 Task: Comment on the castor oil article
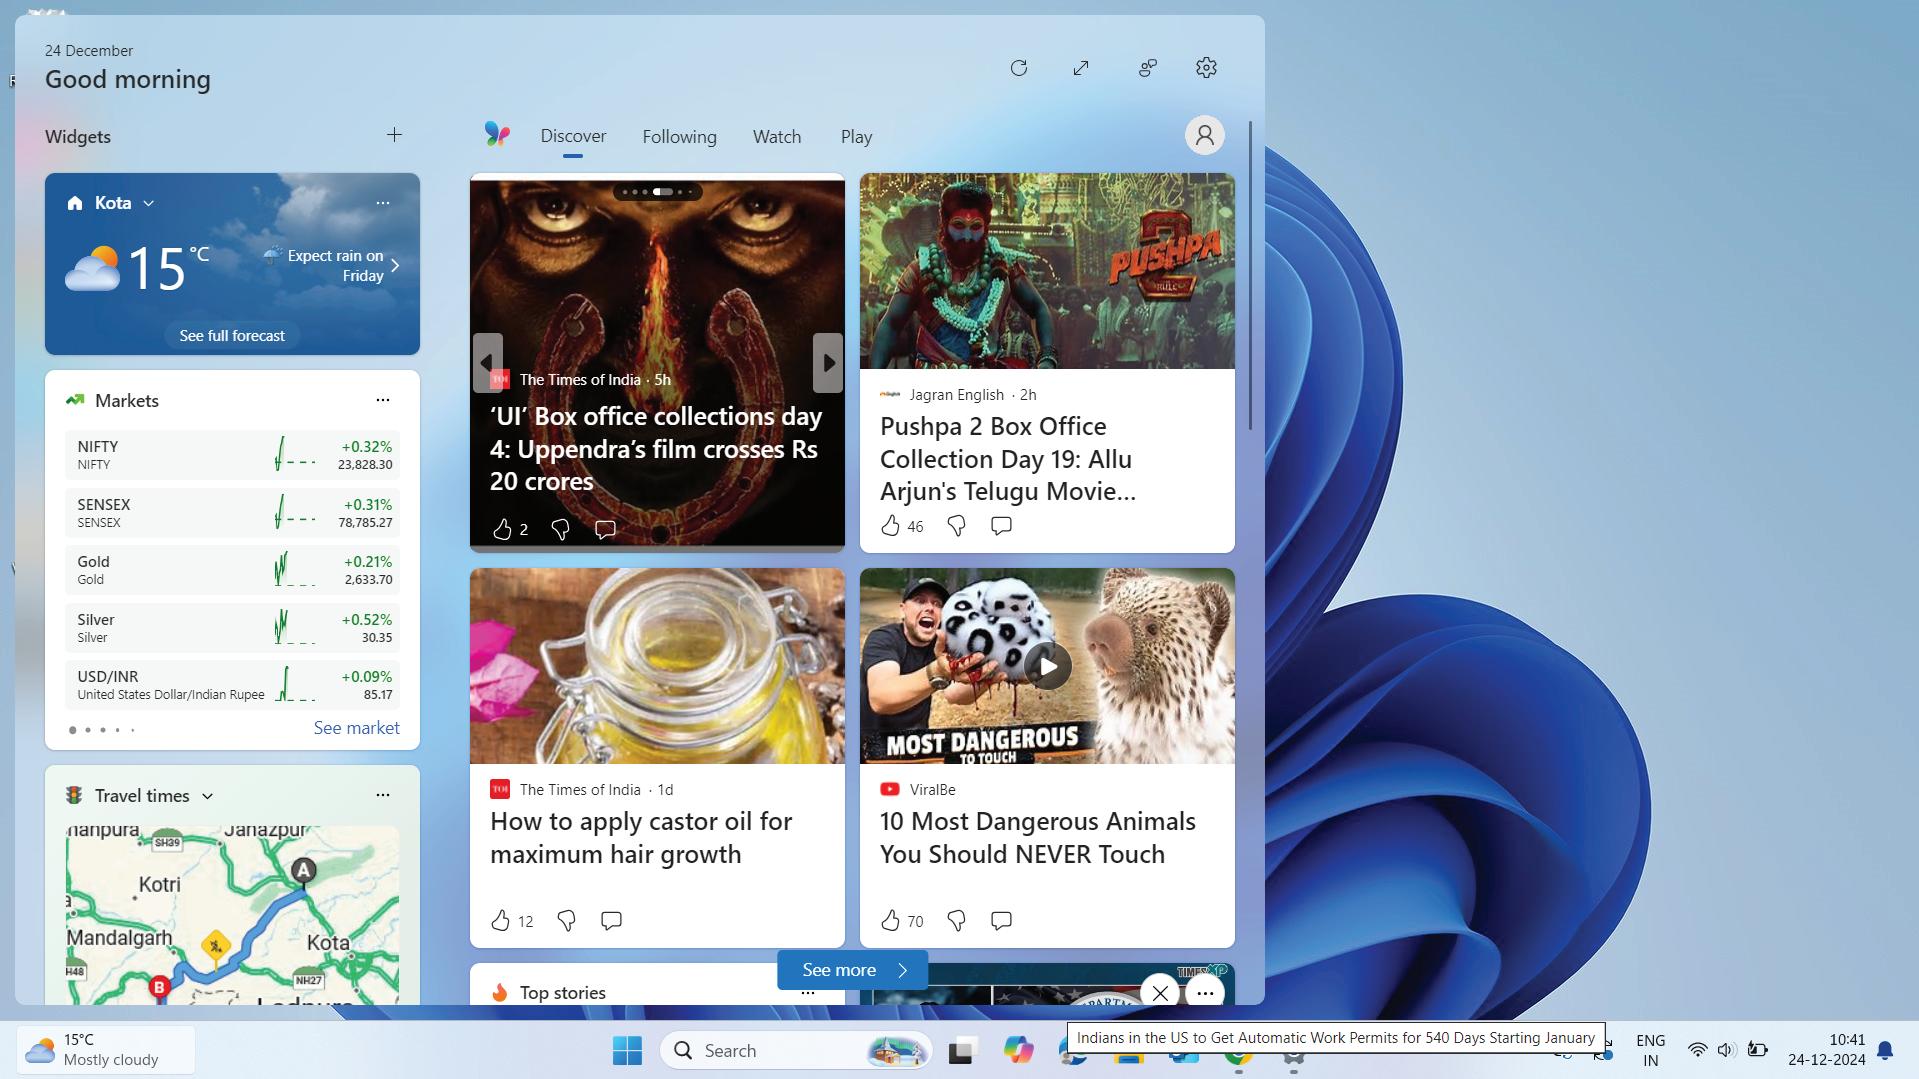pyautogui.click(x=611, y=921)
